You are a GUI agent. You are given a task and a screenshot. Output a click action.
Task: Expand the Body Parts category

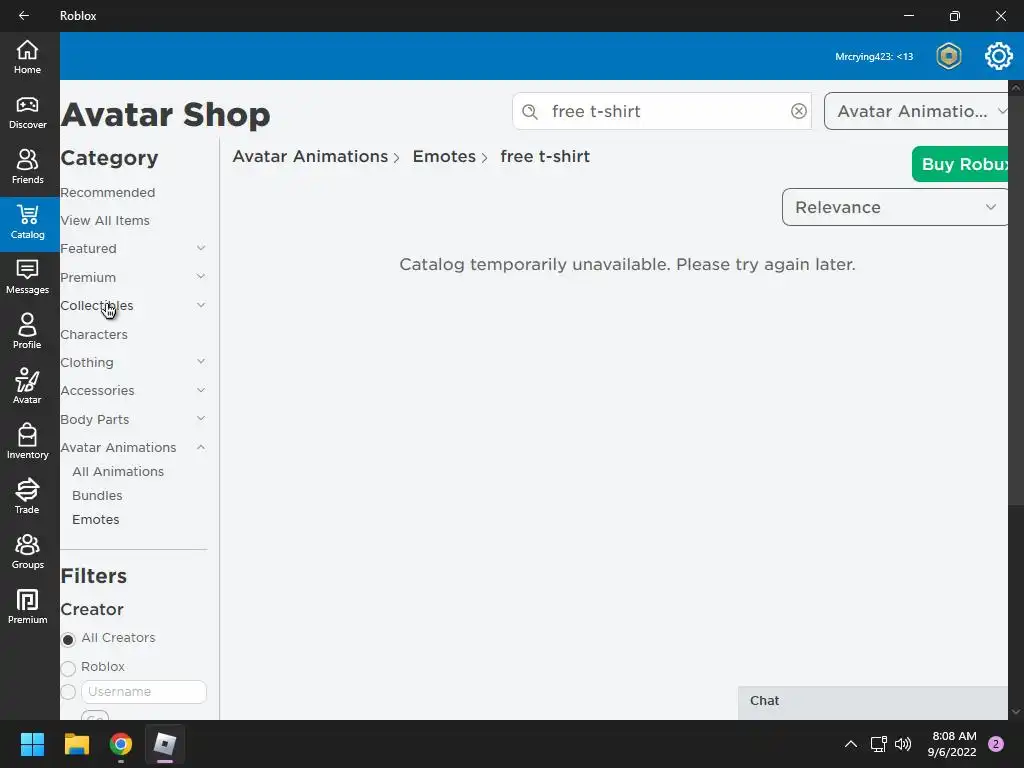(201, 419)
